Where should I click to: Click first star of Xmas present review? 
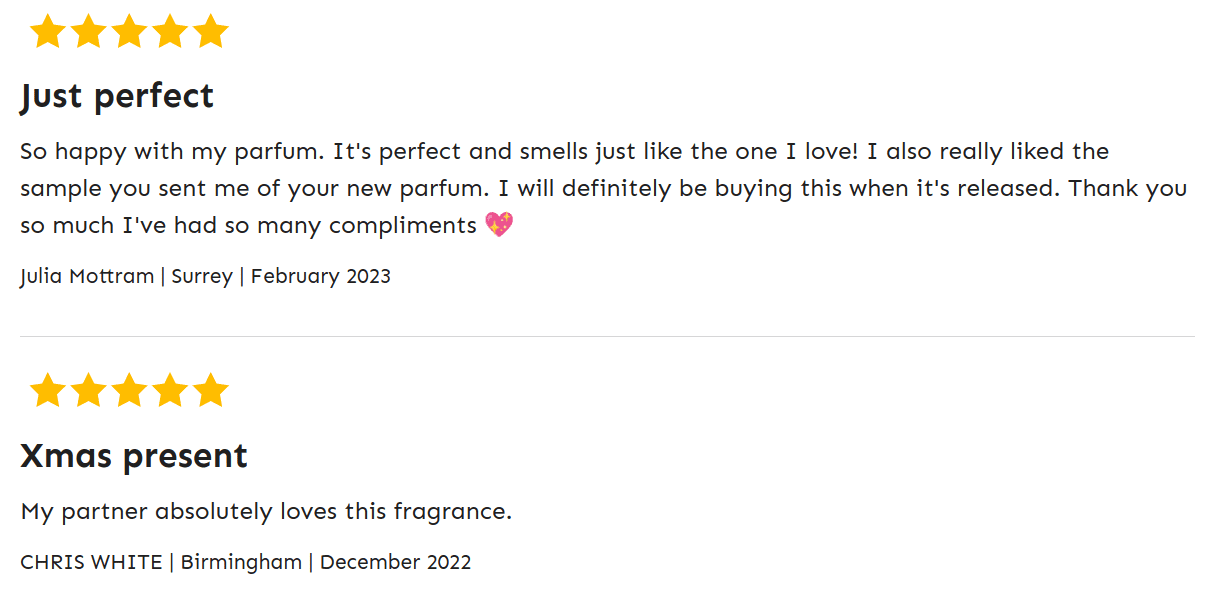[x=48, y=391]
